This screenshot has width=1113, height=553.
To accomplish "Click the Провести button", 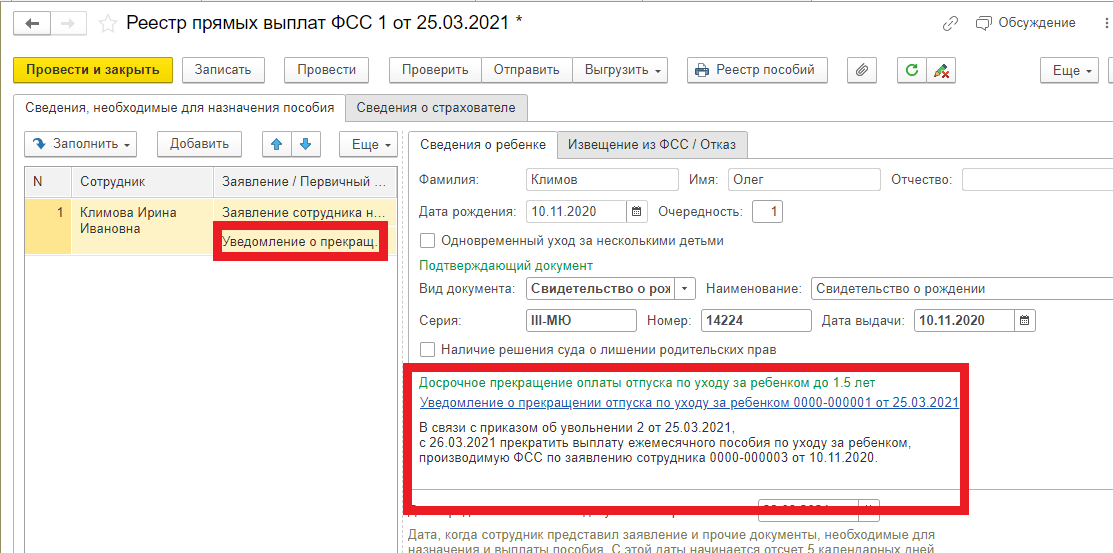I will (x=327, y=70).
